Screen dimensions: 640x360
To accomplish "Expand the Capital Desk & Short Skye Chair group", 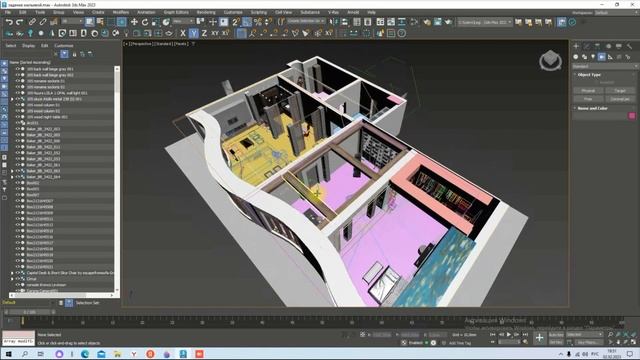I will 12,273.
